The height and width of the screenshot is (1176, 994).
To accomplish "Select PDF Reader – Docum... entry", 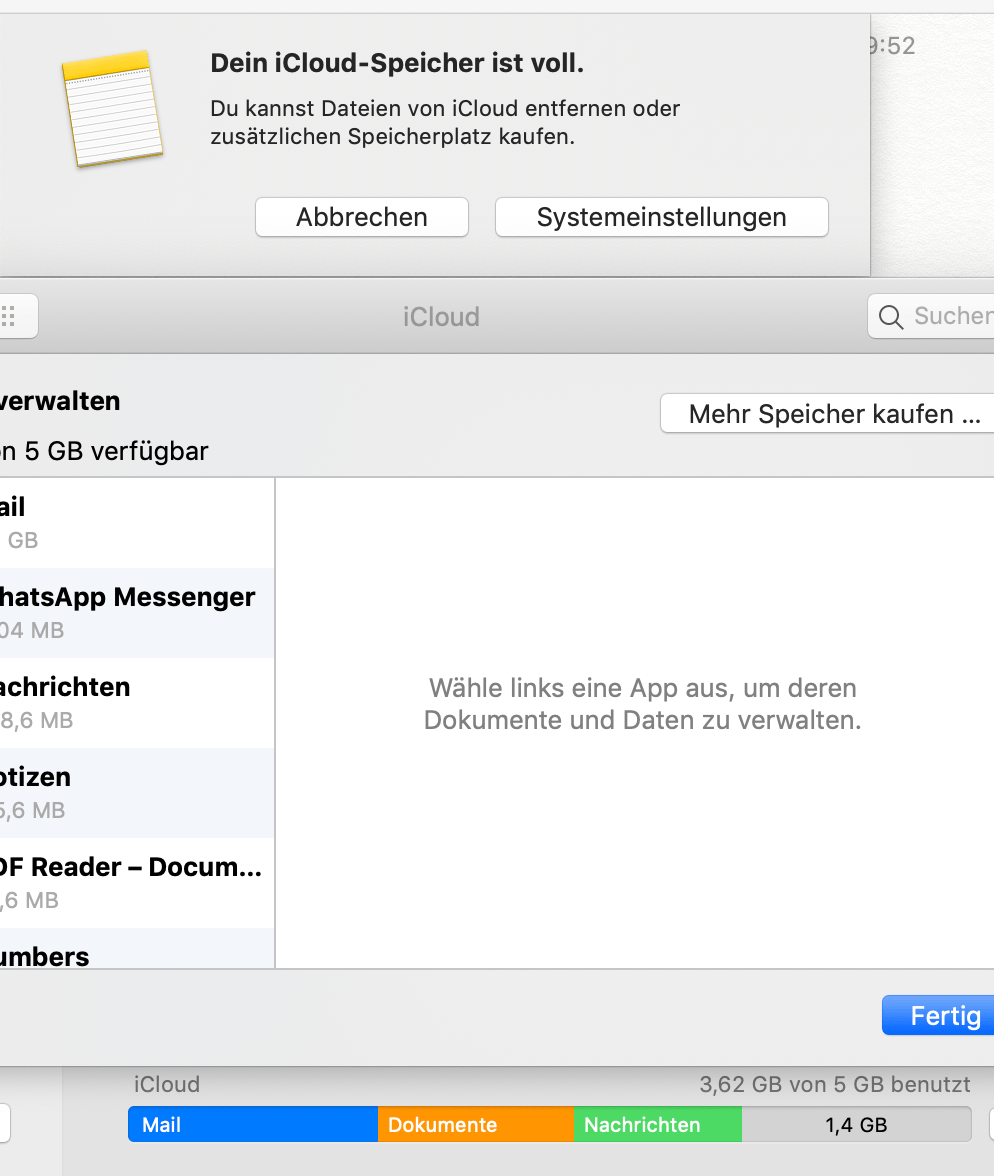I will [x=137, y=883].
